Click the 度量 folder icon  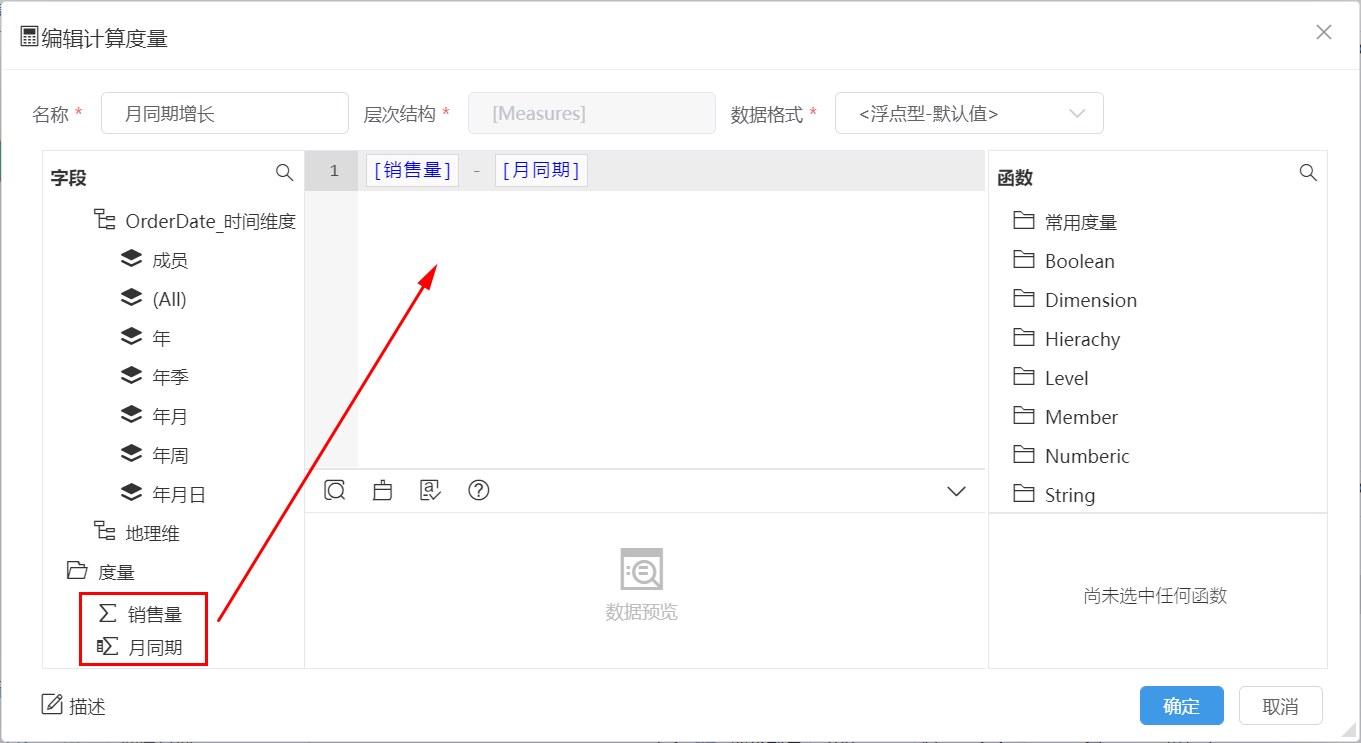(x=77, y=570)
